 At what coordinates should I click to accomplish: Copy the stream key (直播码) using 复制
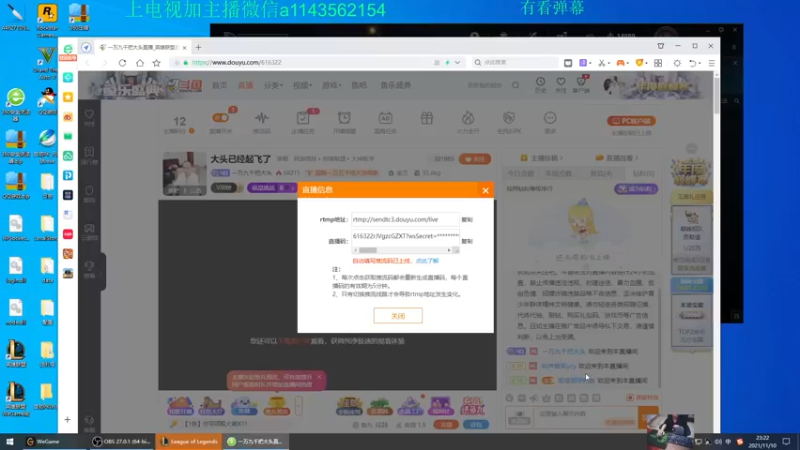(467, 241)
